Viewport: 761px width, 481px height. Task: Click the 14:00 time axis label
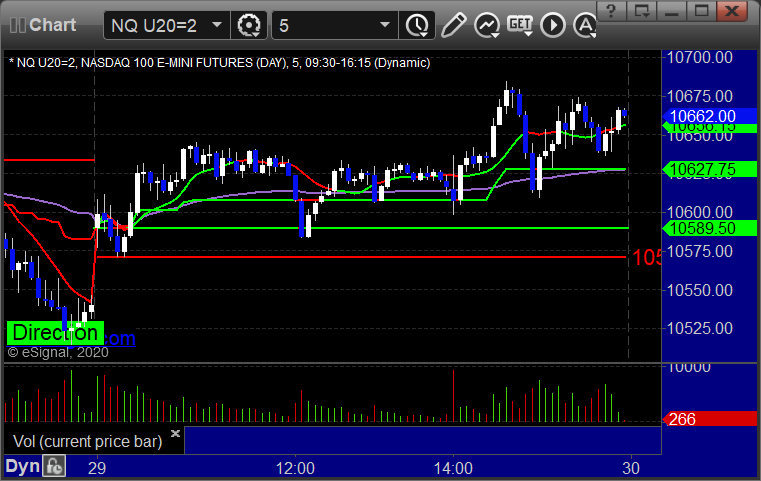tap(453, 468)
